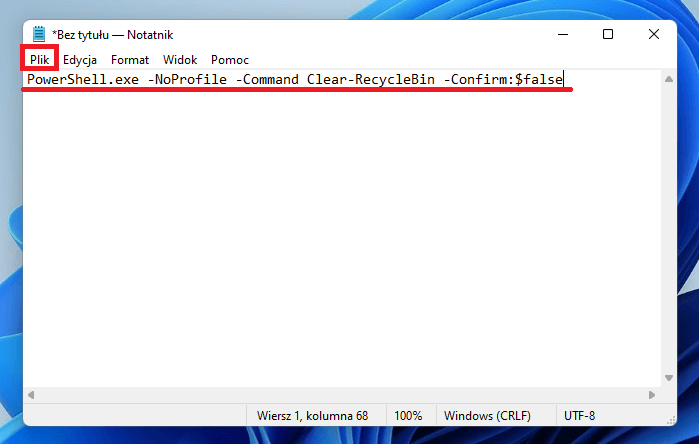Click the '*Bez tytułu — Notatnik' window title
This screenshot has width=699, height=444.
(112, 35)
